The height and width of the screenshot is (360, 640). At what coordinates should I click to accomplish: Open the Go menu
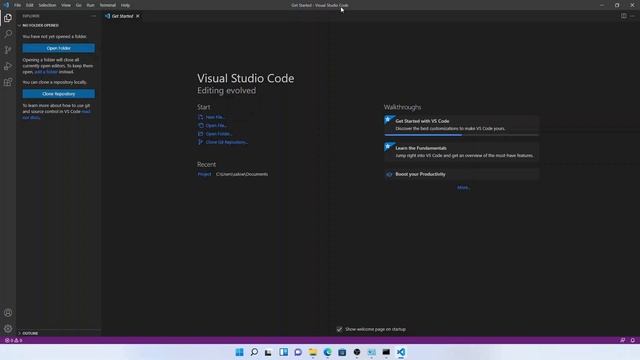point(79,5)
